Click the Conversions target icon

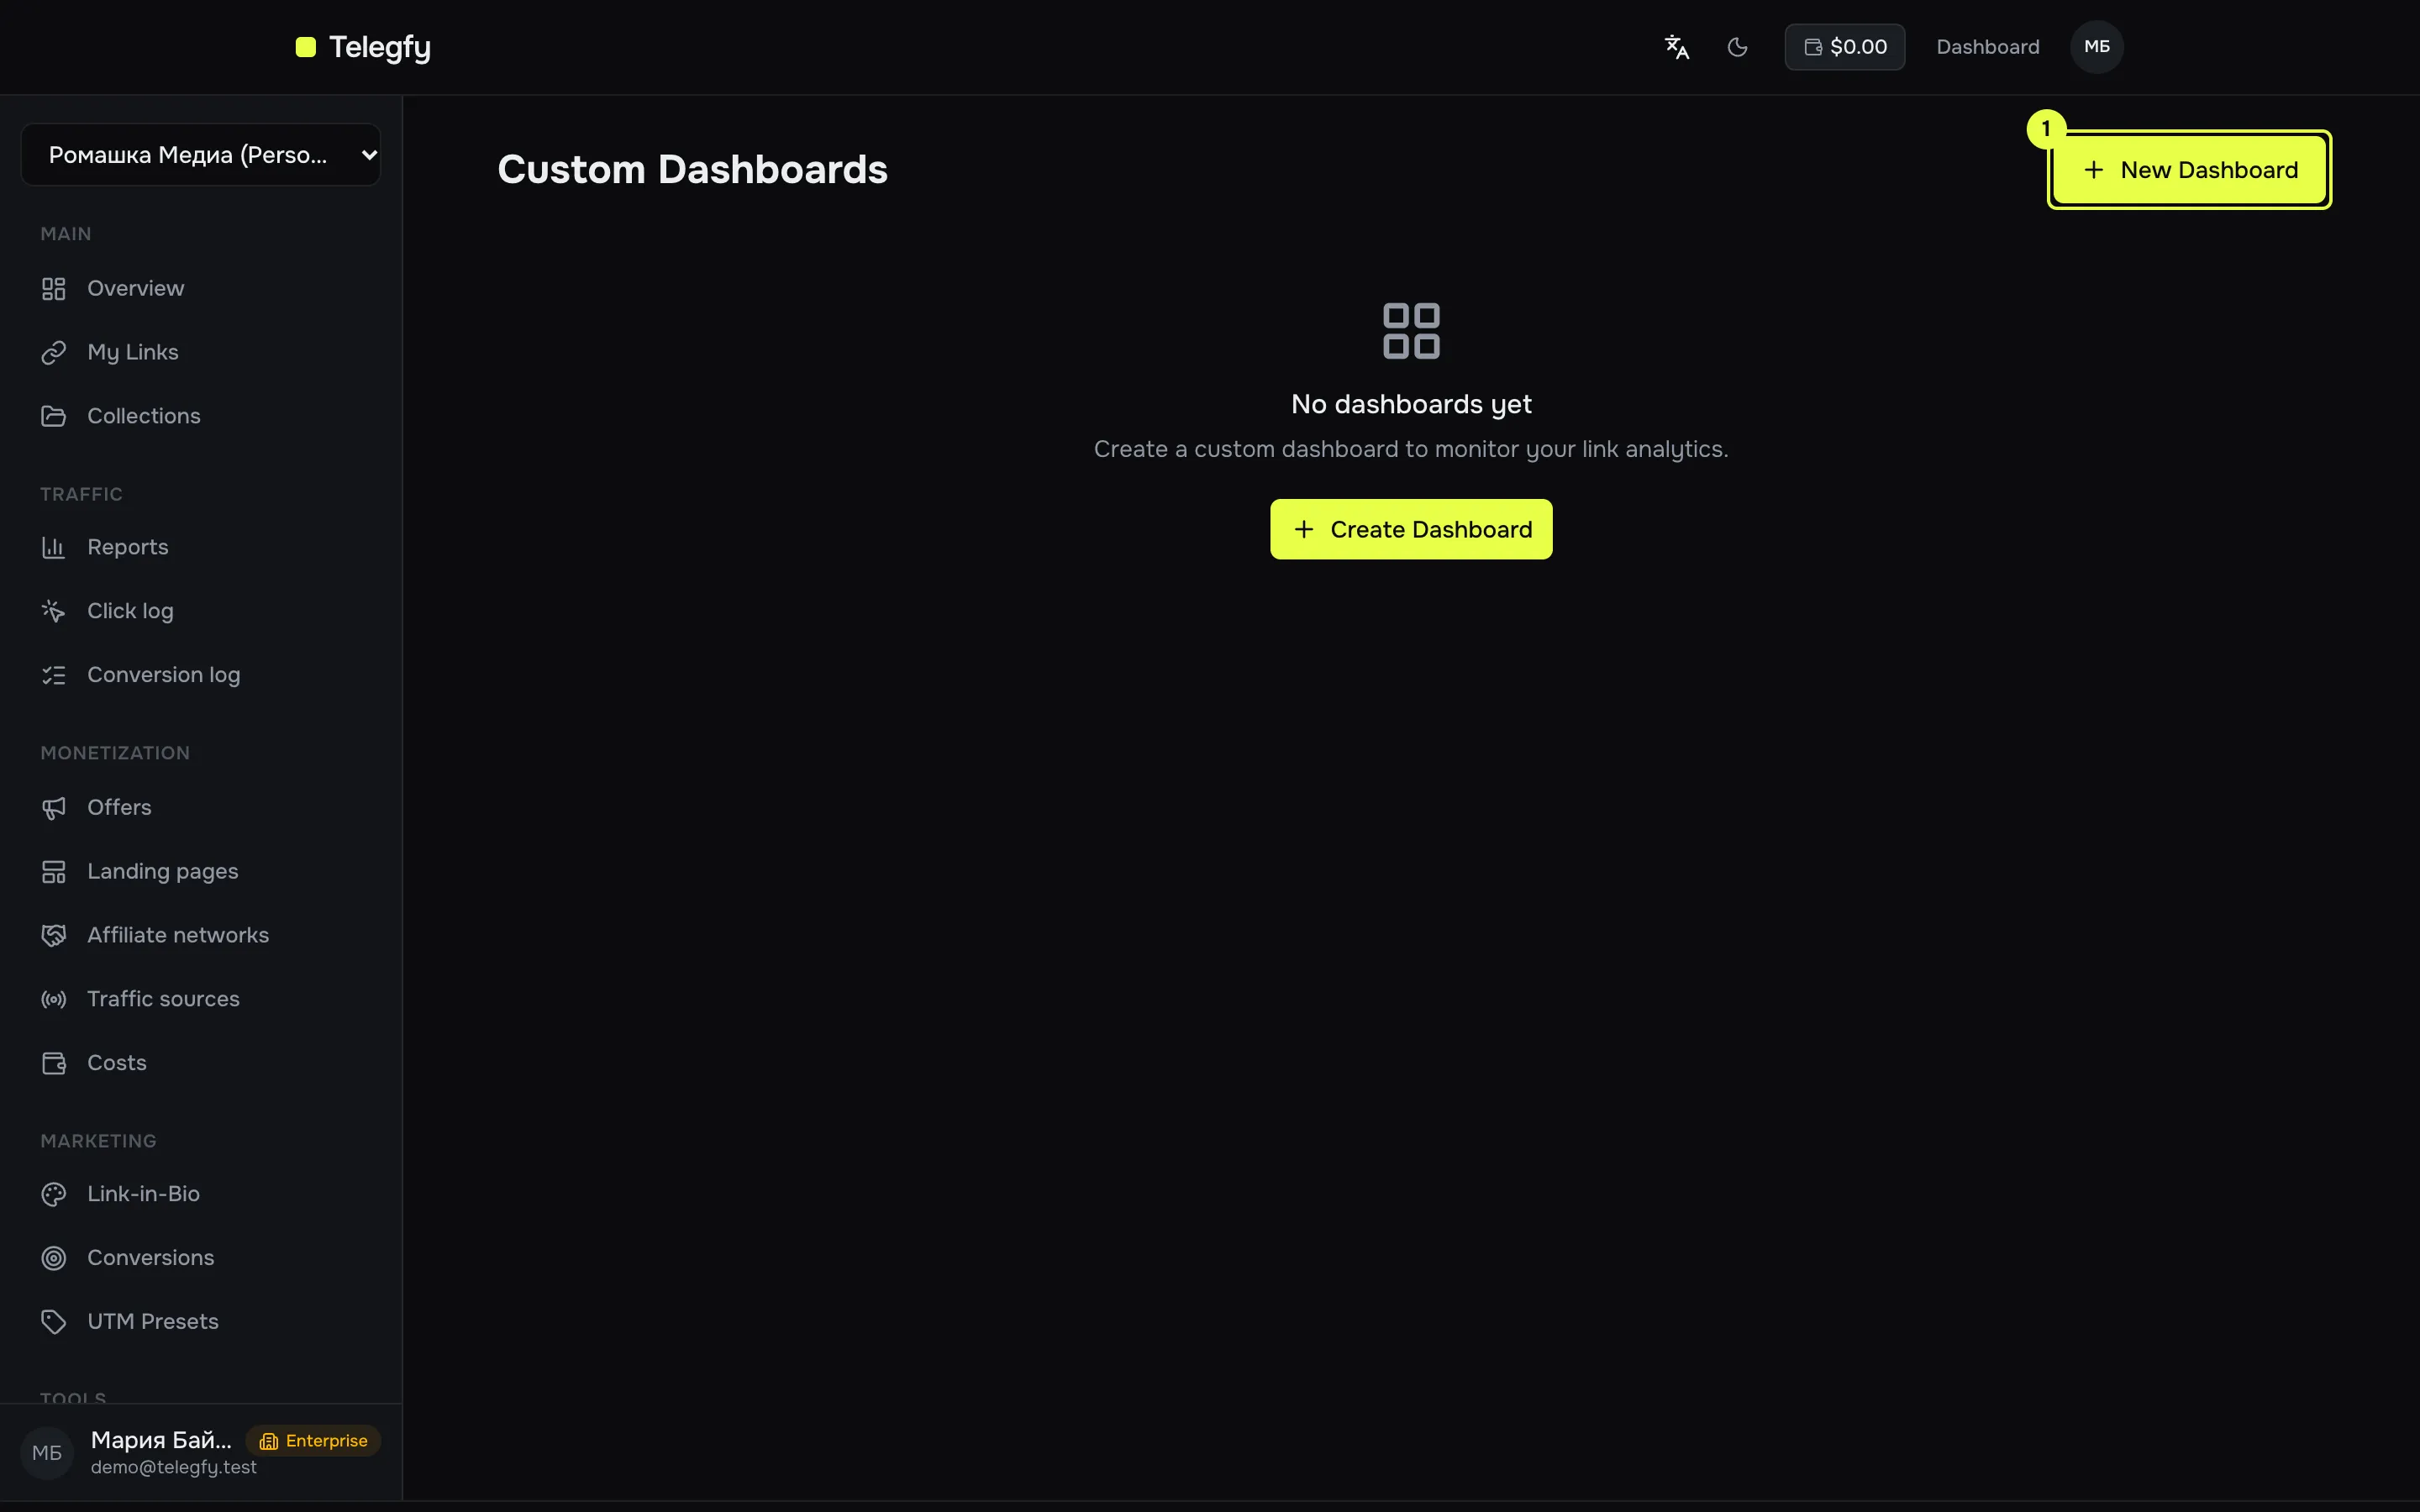coord(54,1258)
